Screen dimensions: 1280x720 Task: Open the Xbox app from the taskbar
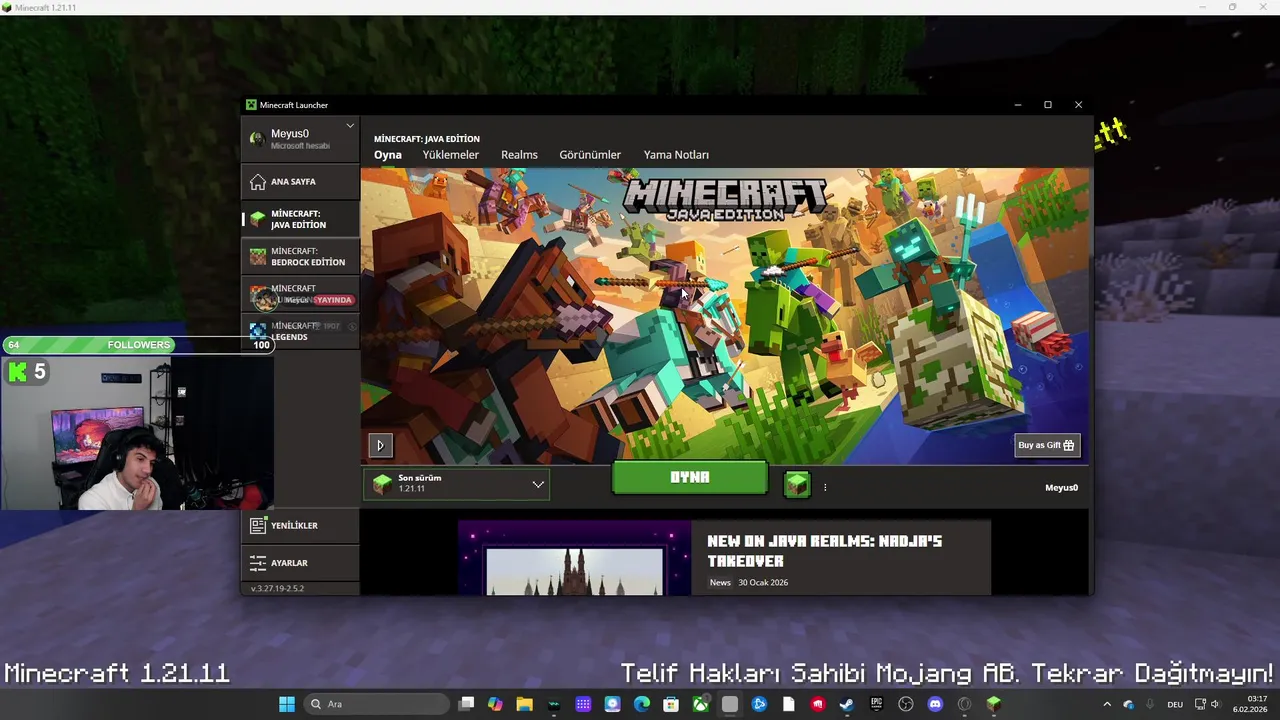coord(701,704)
